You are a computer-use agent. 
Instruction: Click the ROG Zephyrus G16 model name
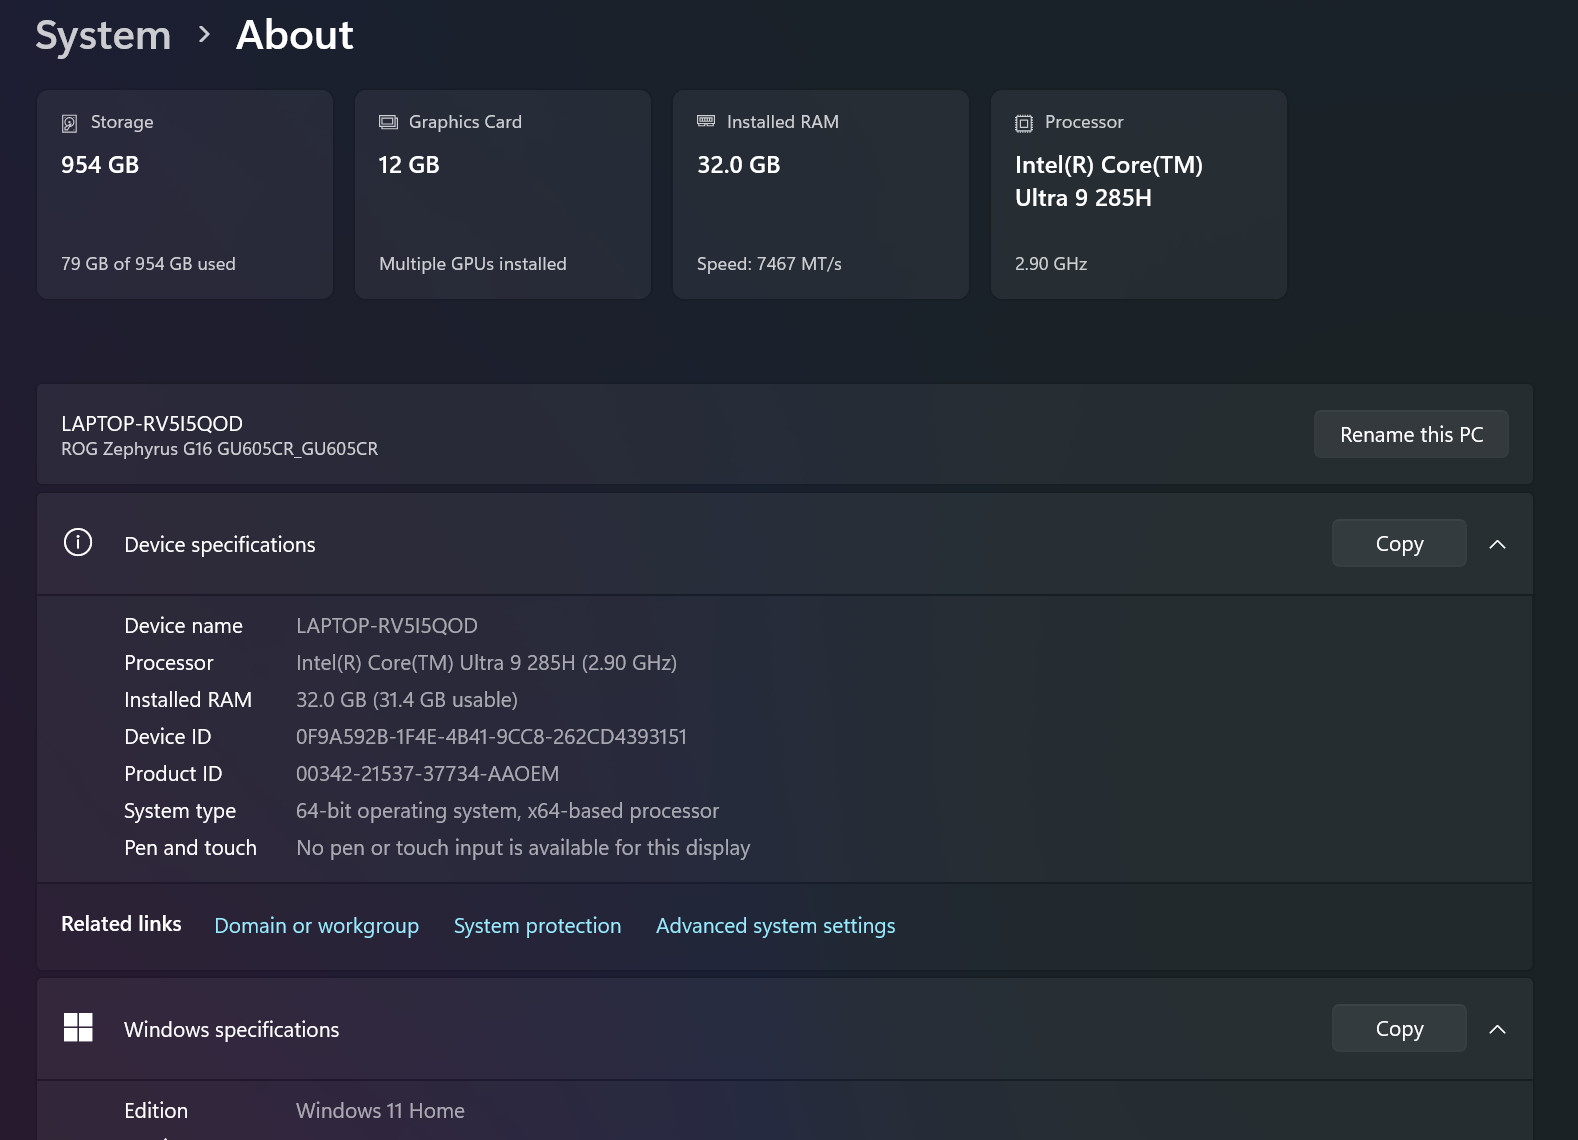(219, 449)
